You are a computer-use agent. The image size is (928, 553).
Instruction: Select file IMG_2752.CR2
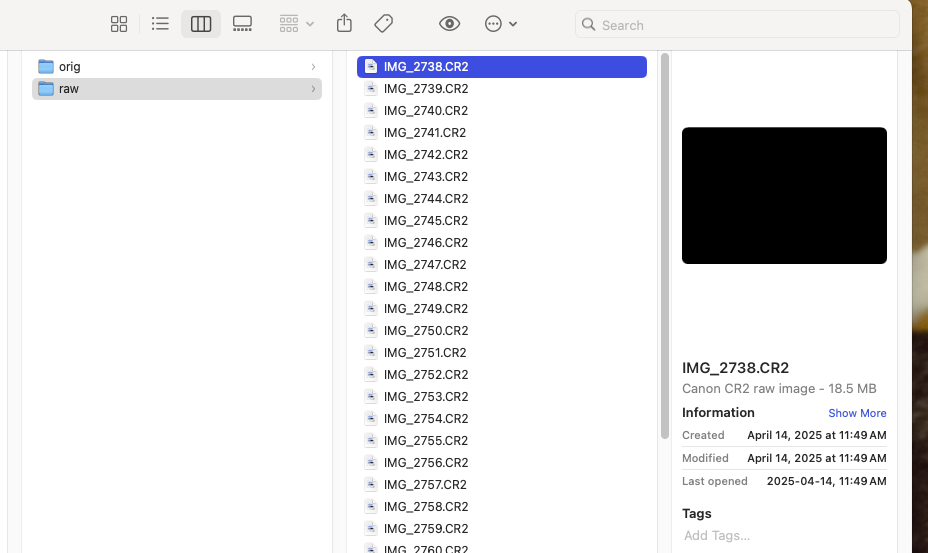pos(501,375)
